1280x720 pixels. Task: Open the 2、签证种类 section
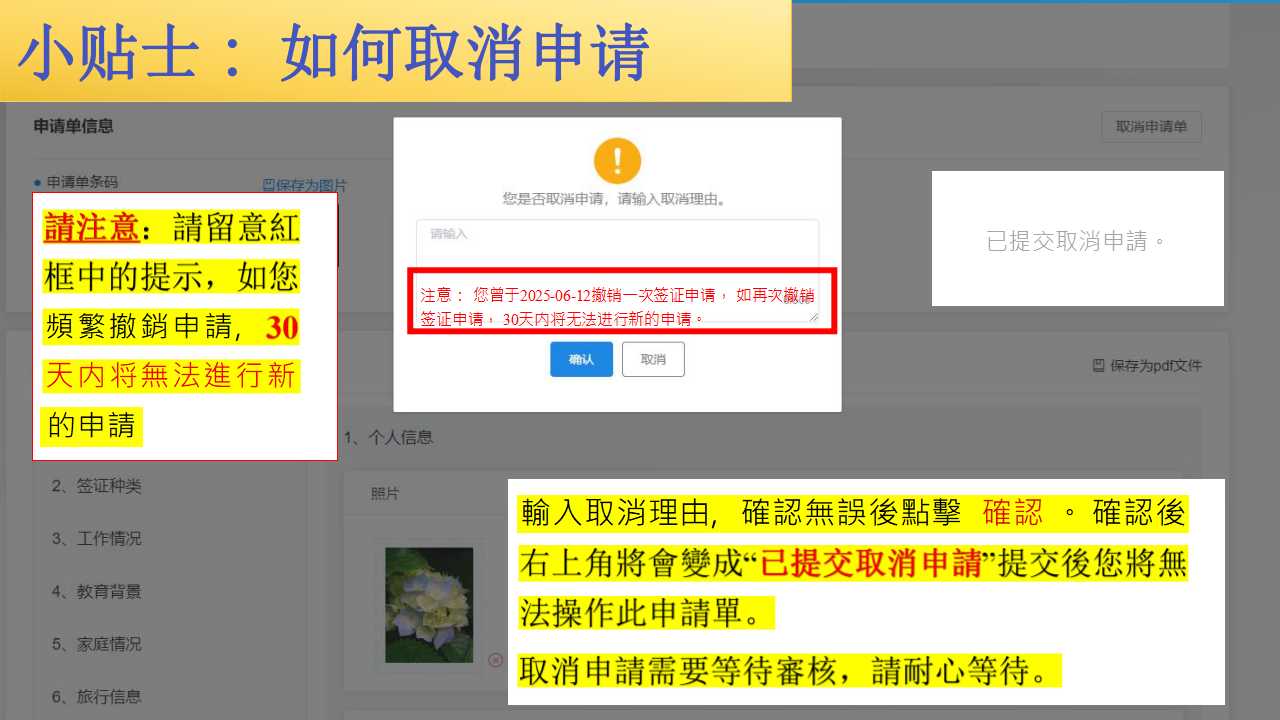pos(97,486)
